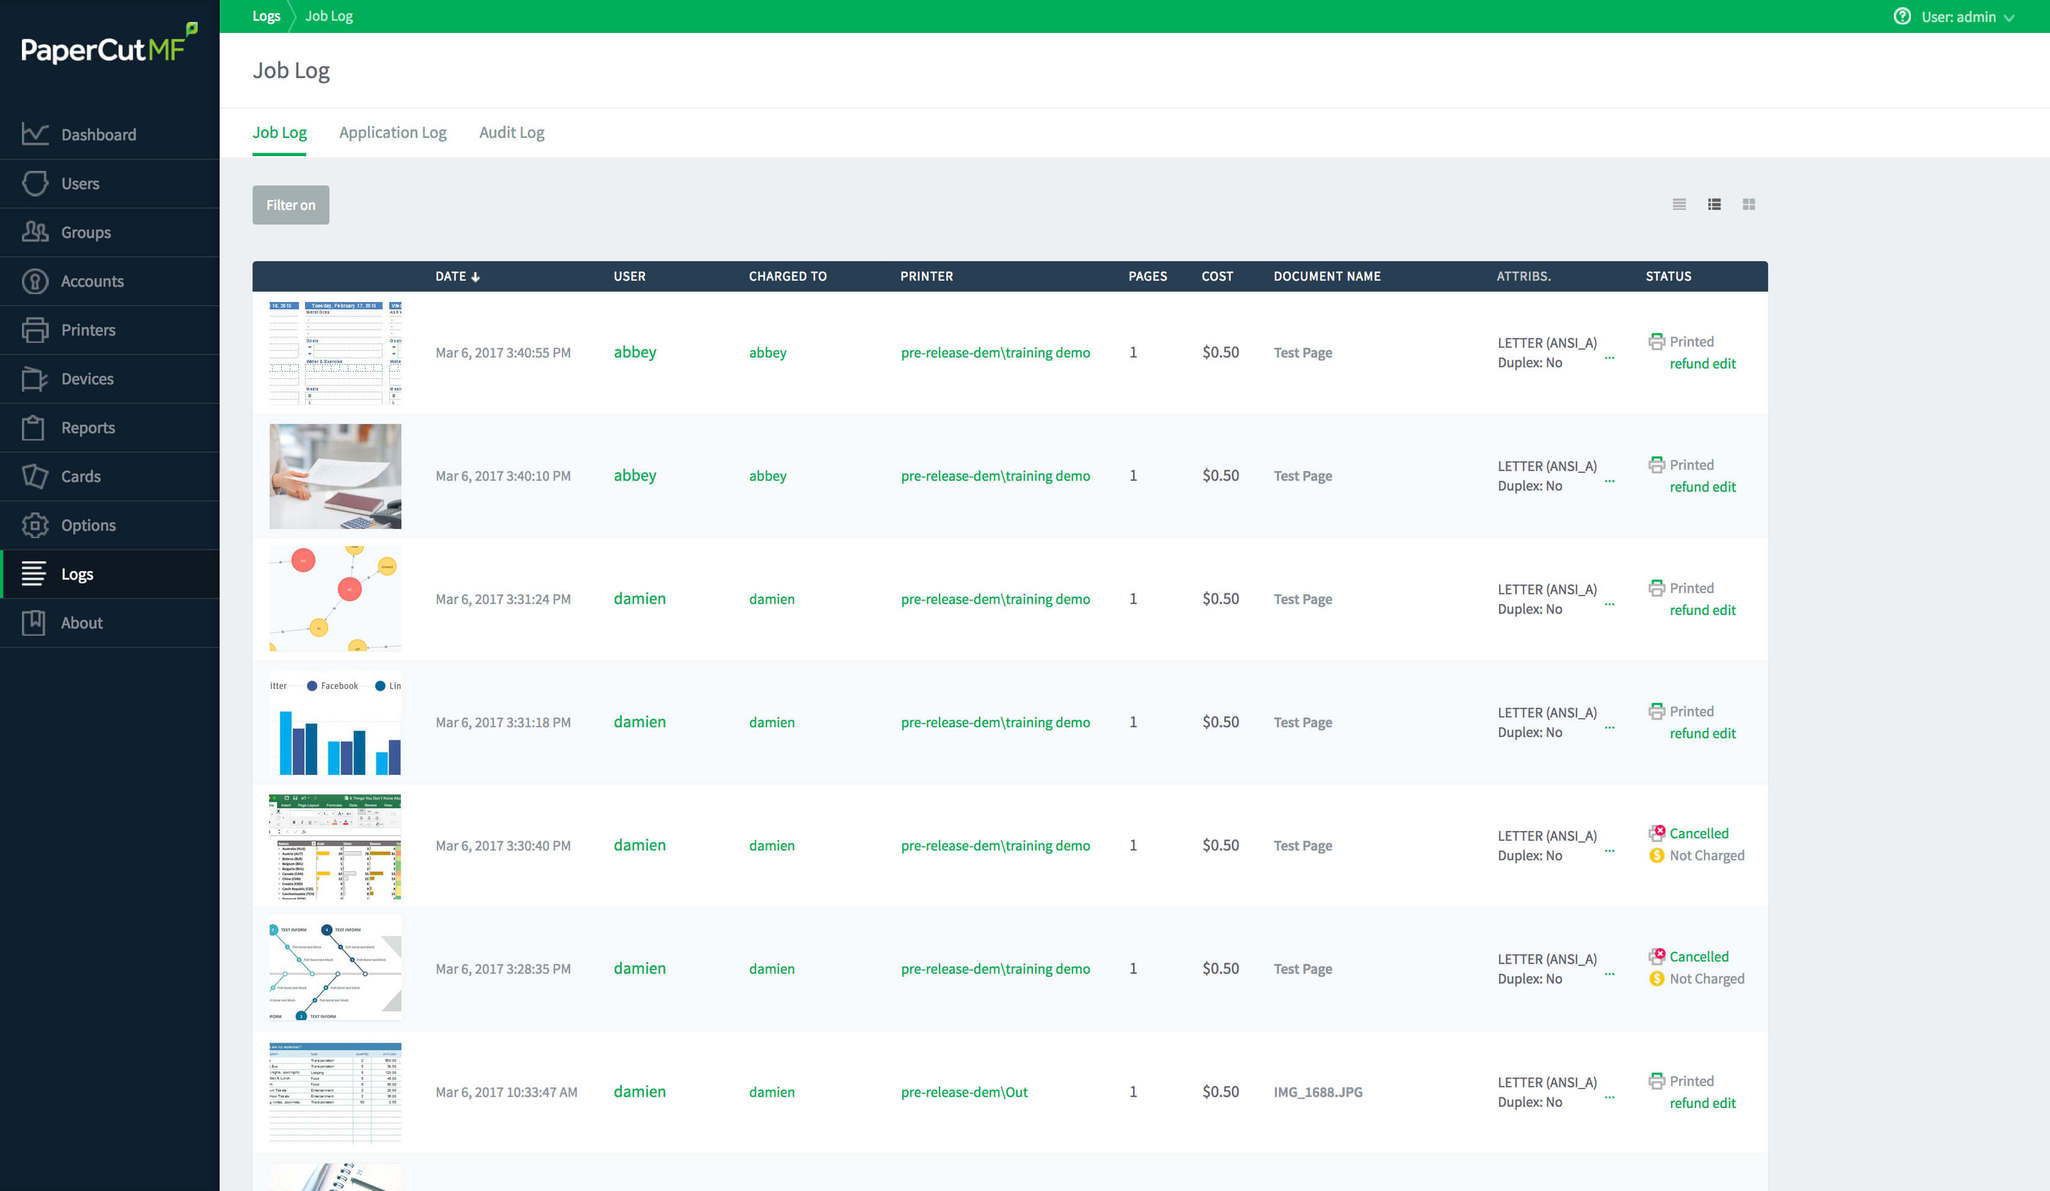The height and width of the screenshot is (1191, 2050).
Task: Open Reports via its clipboard icon
Action: 34,428
